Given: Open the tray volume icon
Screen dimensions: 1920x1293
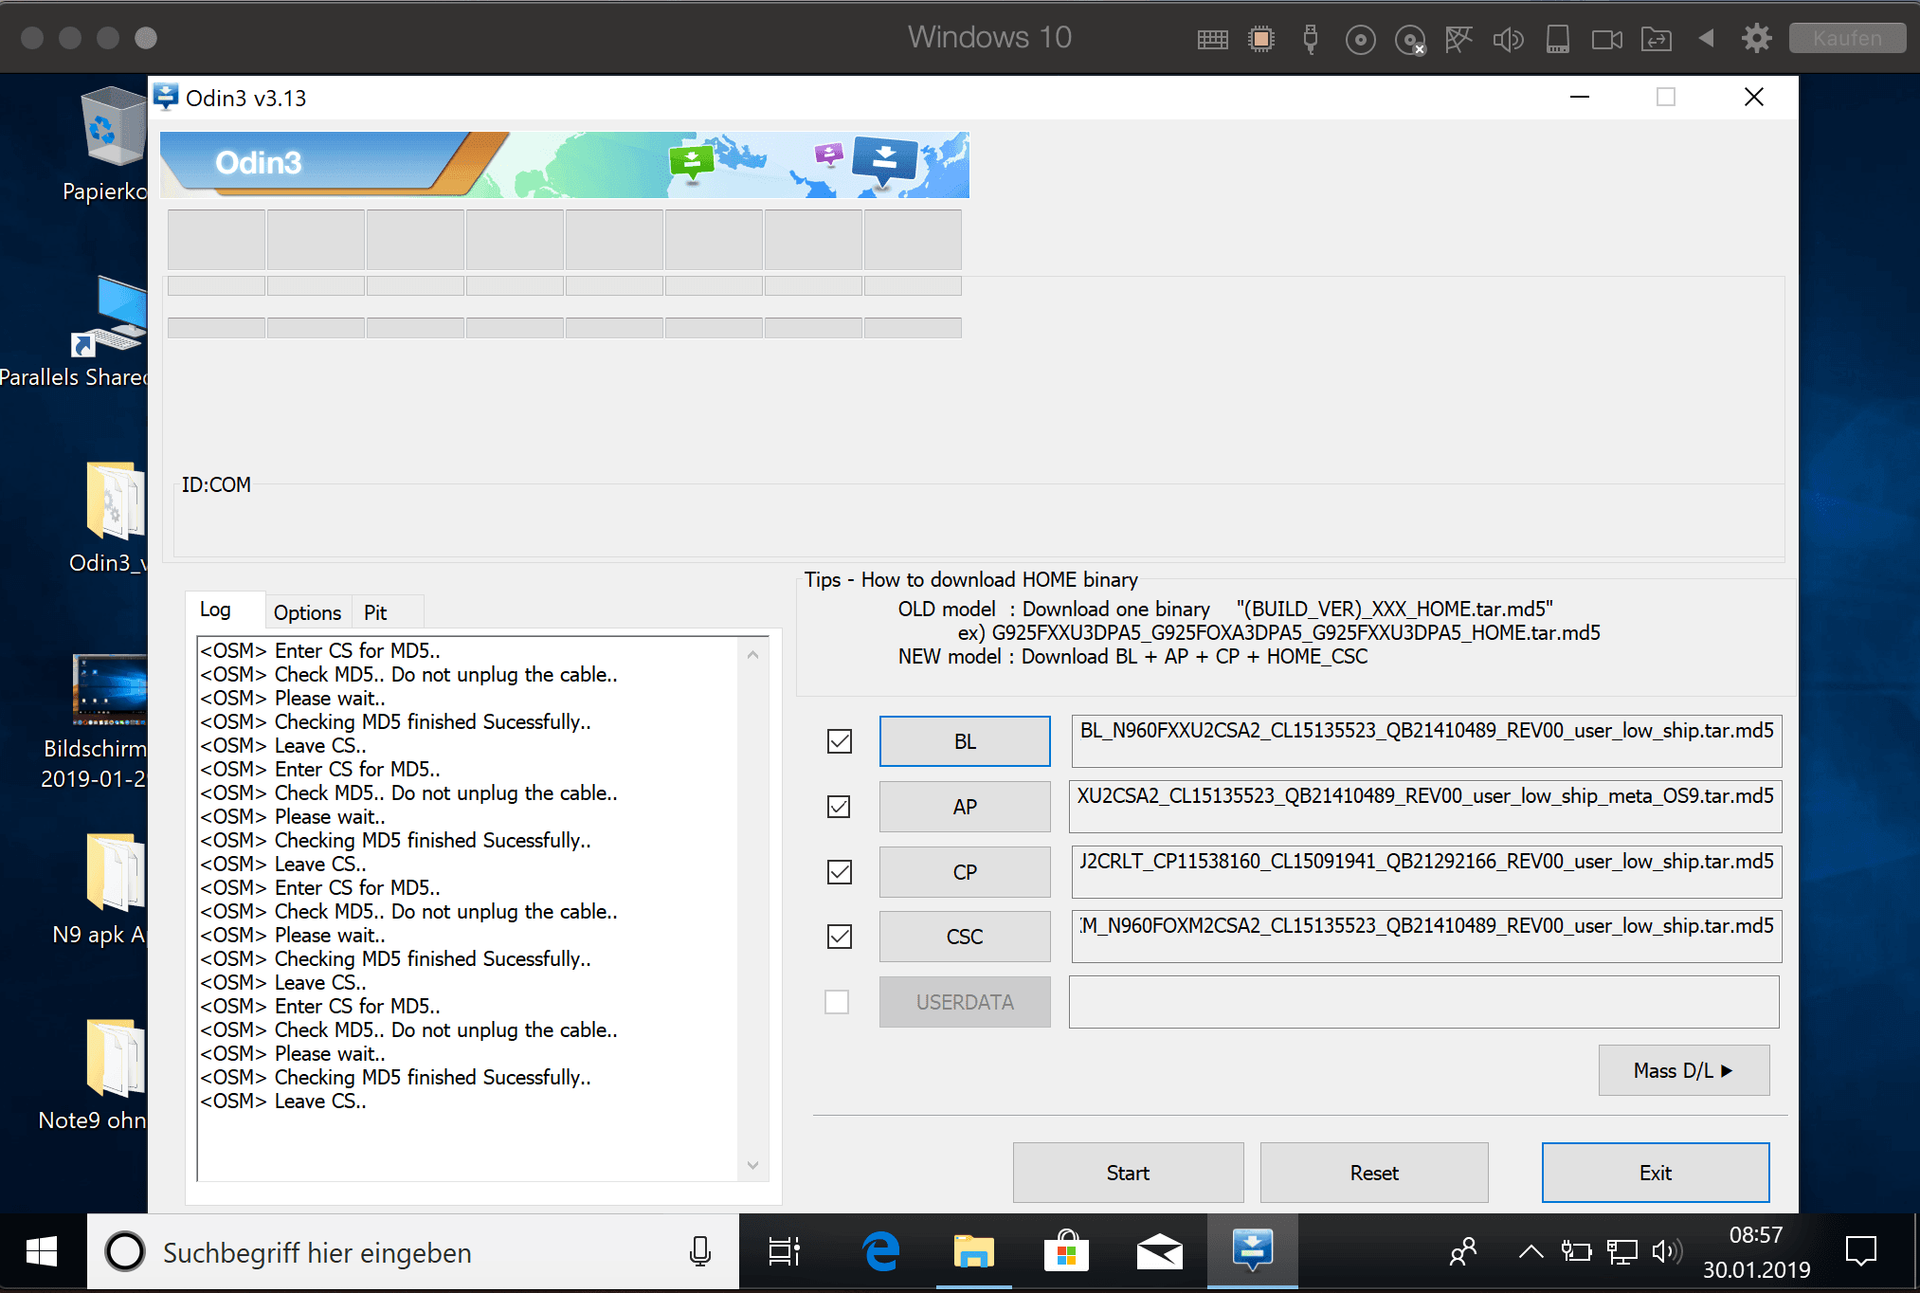Looking at the screenshot, I should pos(1667,1251).
